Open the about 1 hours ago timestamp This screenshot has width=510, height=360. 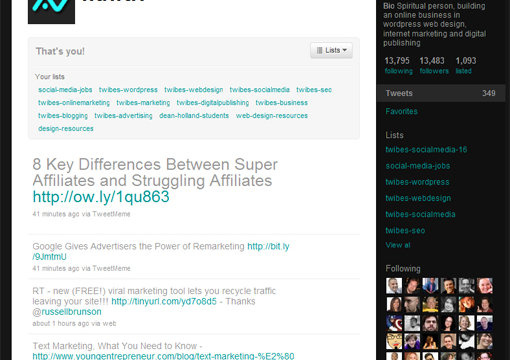61,323
